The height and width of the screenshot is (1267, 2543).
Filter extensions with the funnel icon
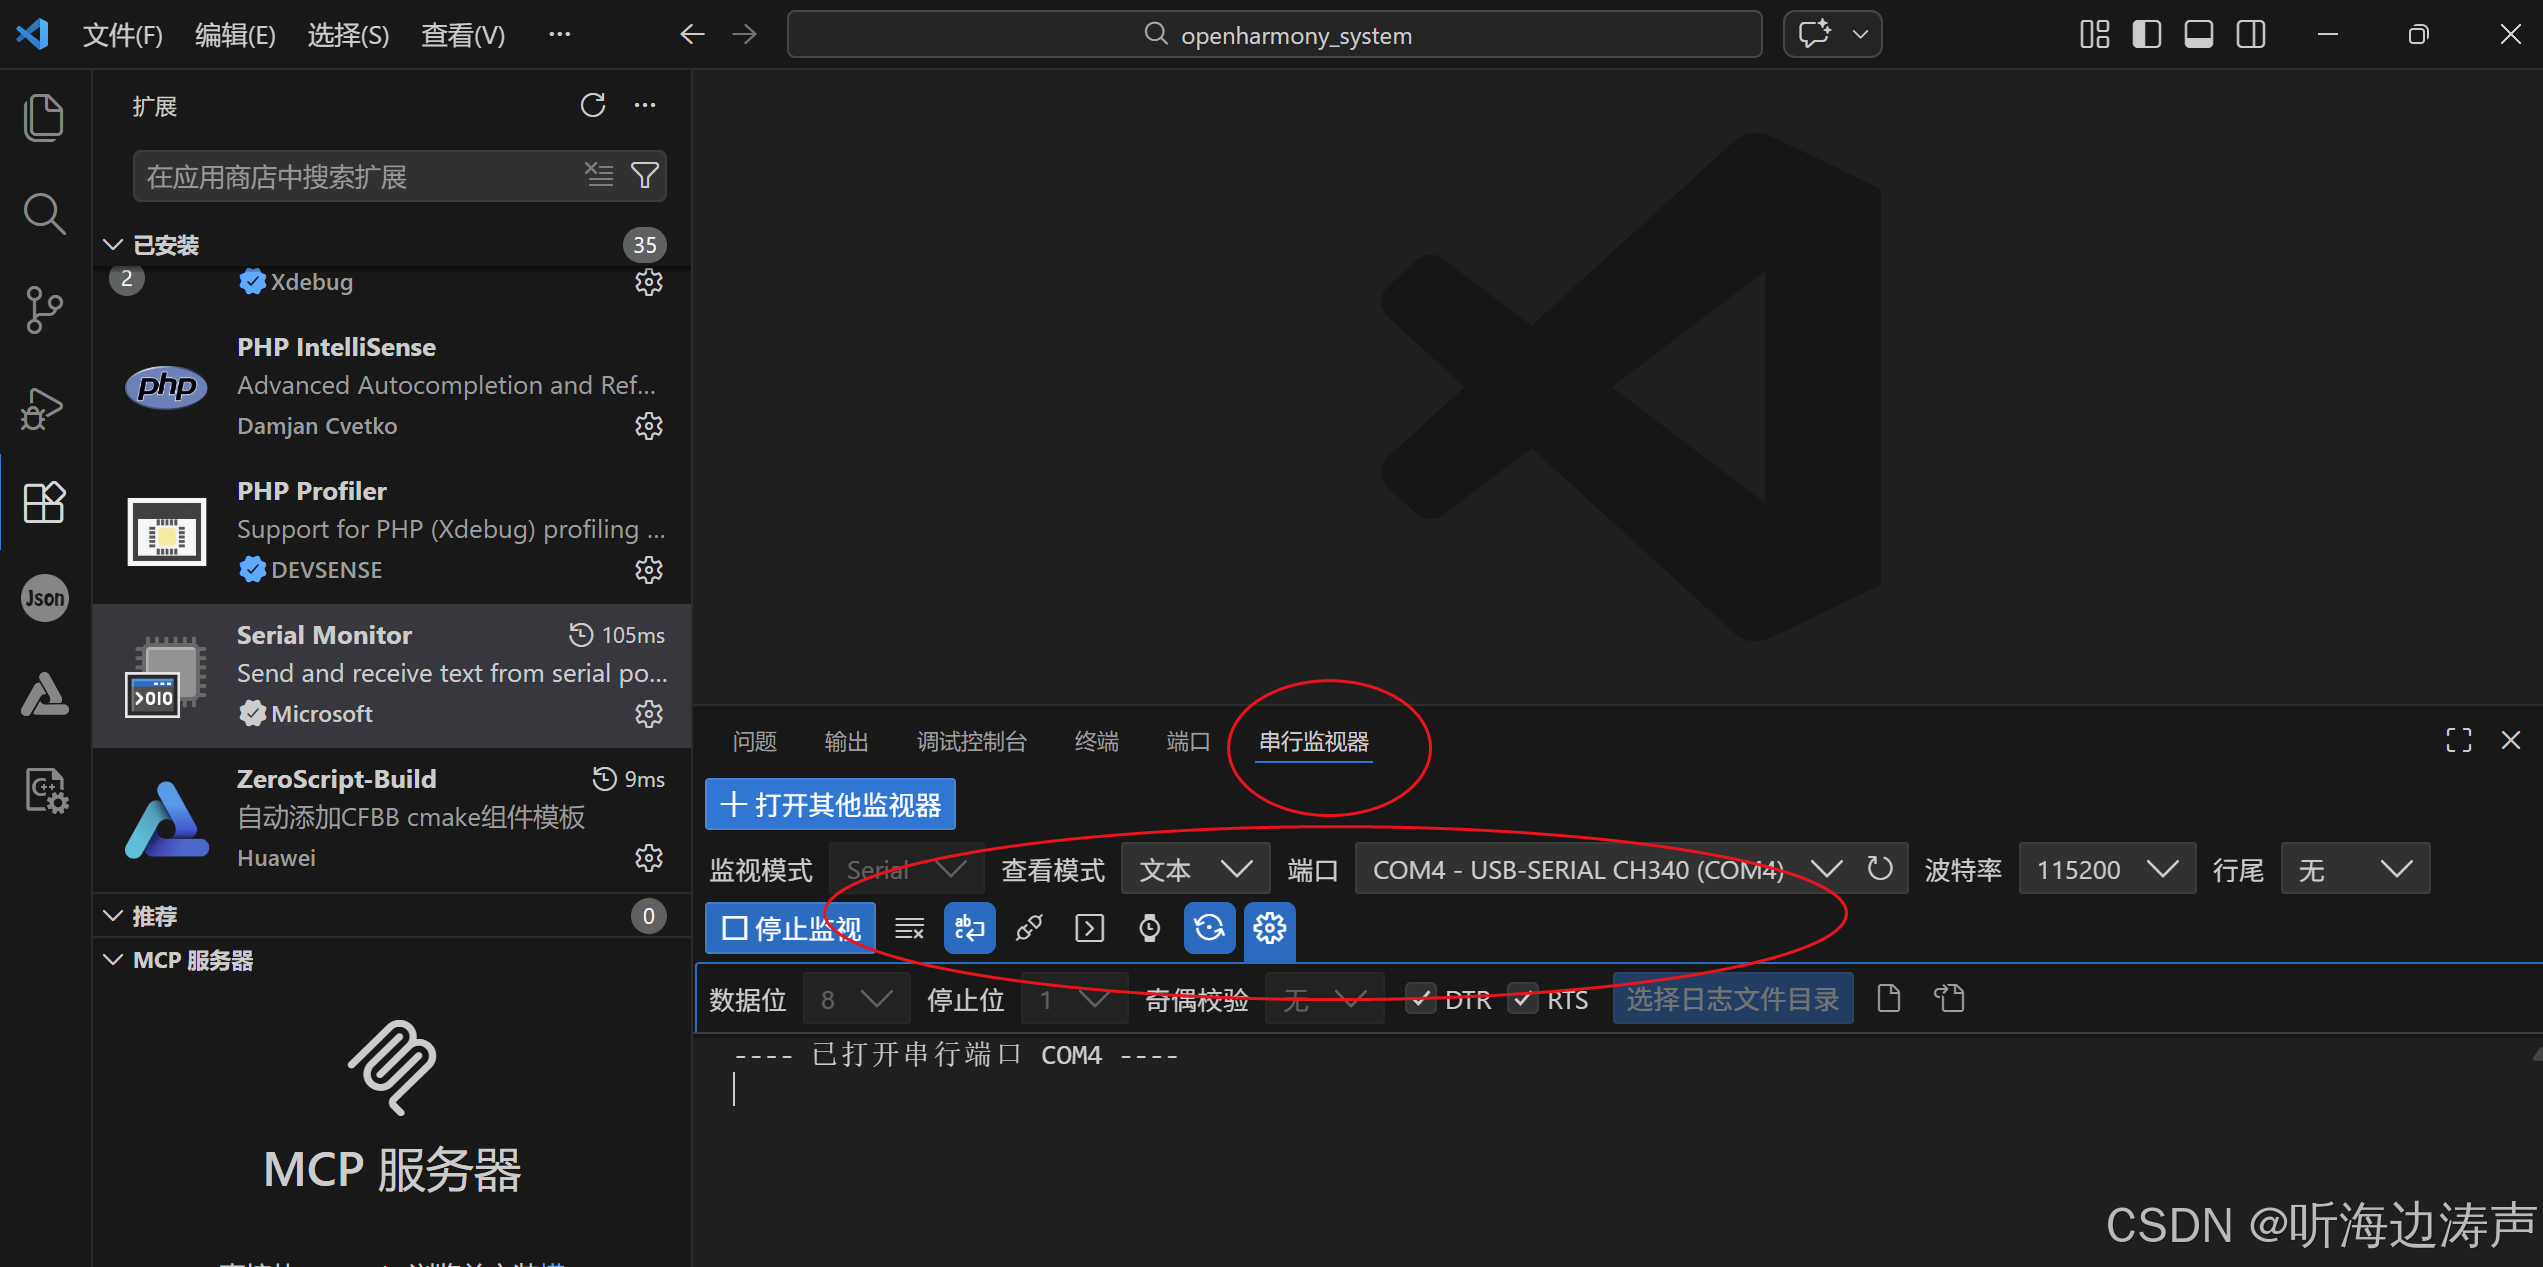coord(645,176)
